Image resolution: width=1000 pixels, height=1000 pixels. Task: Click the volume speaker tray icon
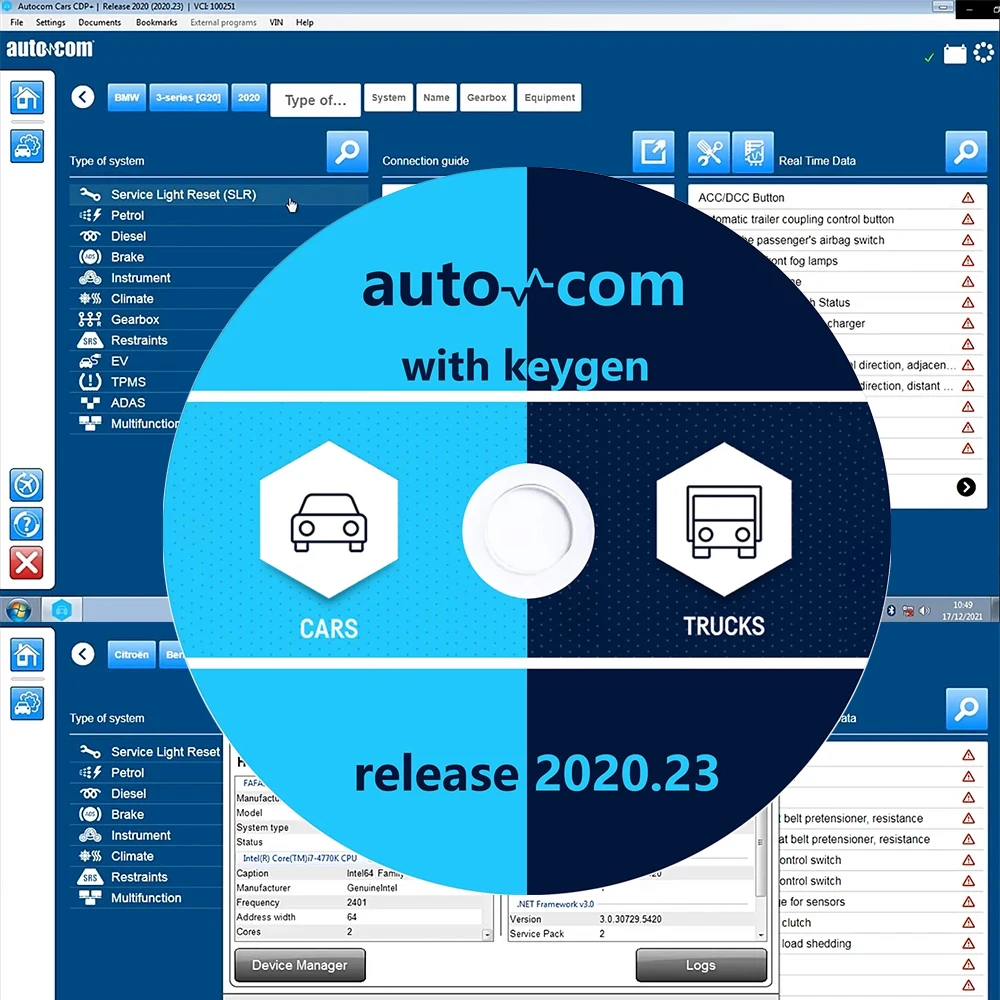pos(924,610)
